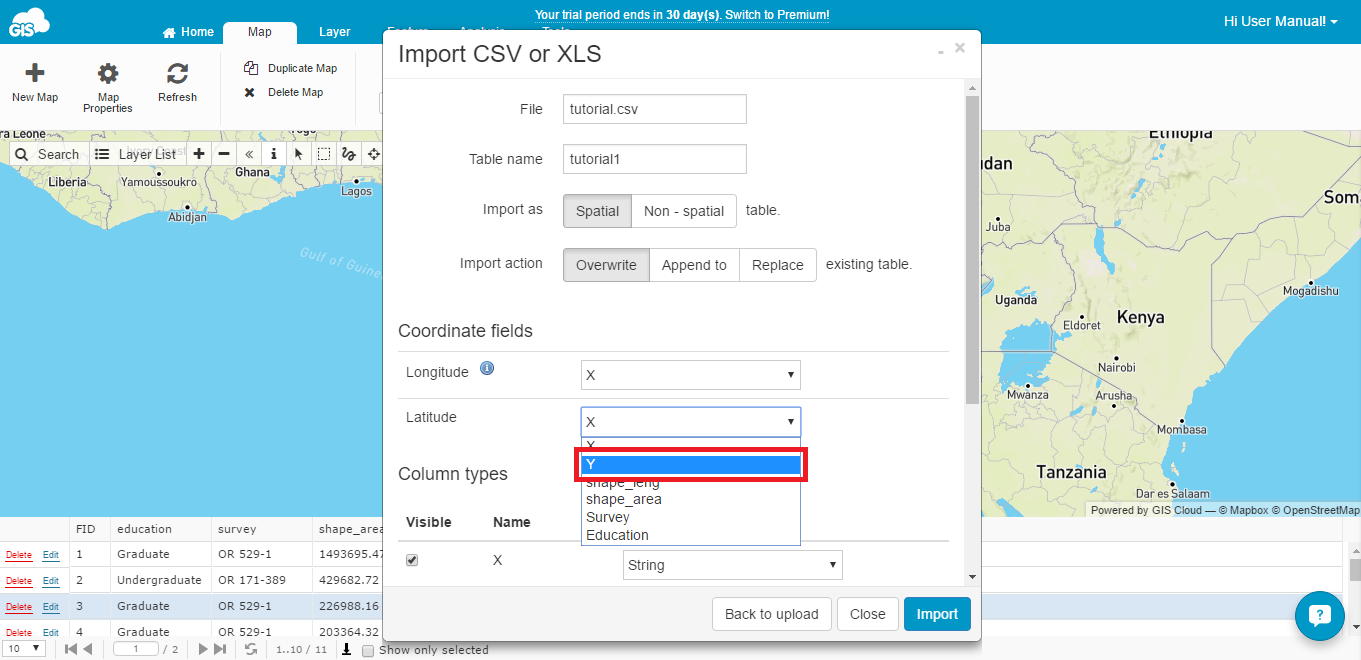Image resolution: width=1361 pixels, height=660 pixels.
Task: Open the Longitude field dropdown
Action: tap(690, 374)
